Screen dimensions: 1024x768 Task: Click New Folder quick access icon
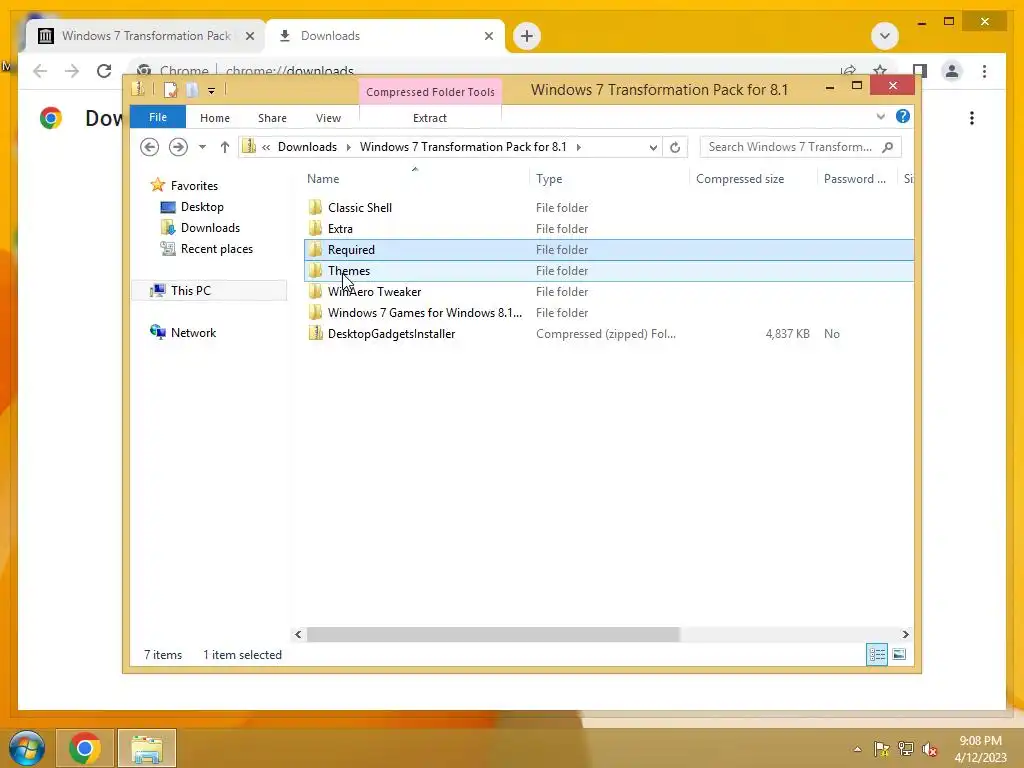[191, 89]
